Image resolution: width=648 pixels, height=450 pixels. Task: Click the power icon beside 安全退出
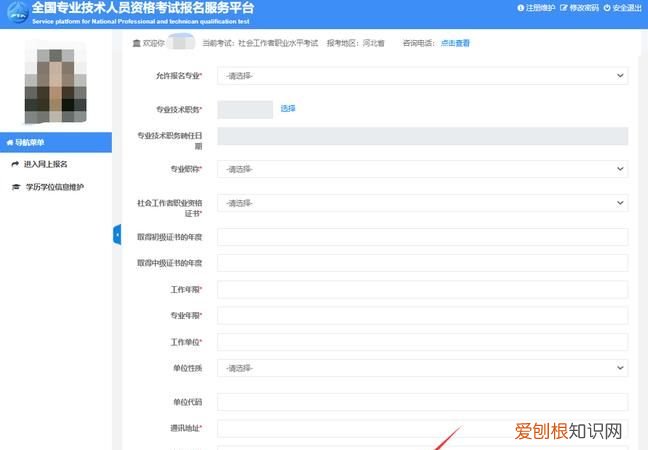coord(607,8)
